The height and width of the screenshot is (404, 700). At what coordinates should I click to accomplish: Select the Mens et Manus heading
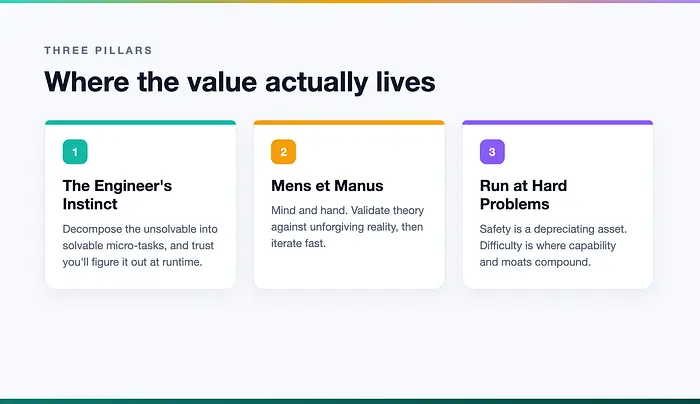pos(327,186)
